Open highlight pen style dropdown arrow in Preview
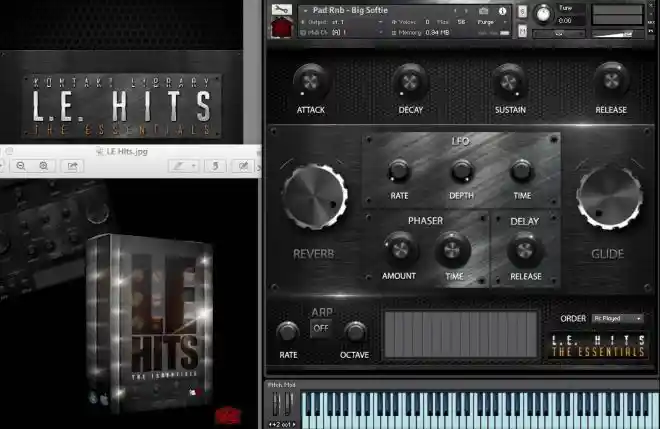The width and height of the screenshot is (660, 429). pyautogui.click(x=193, y=166)
